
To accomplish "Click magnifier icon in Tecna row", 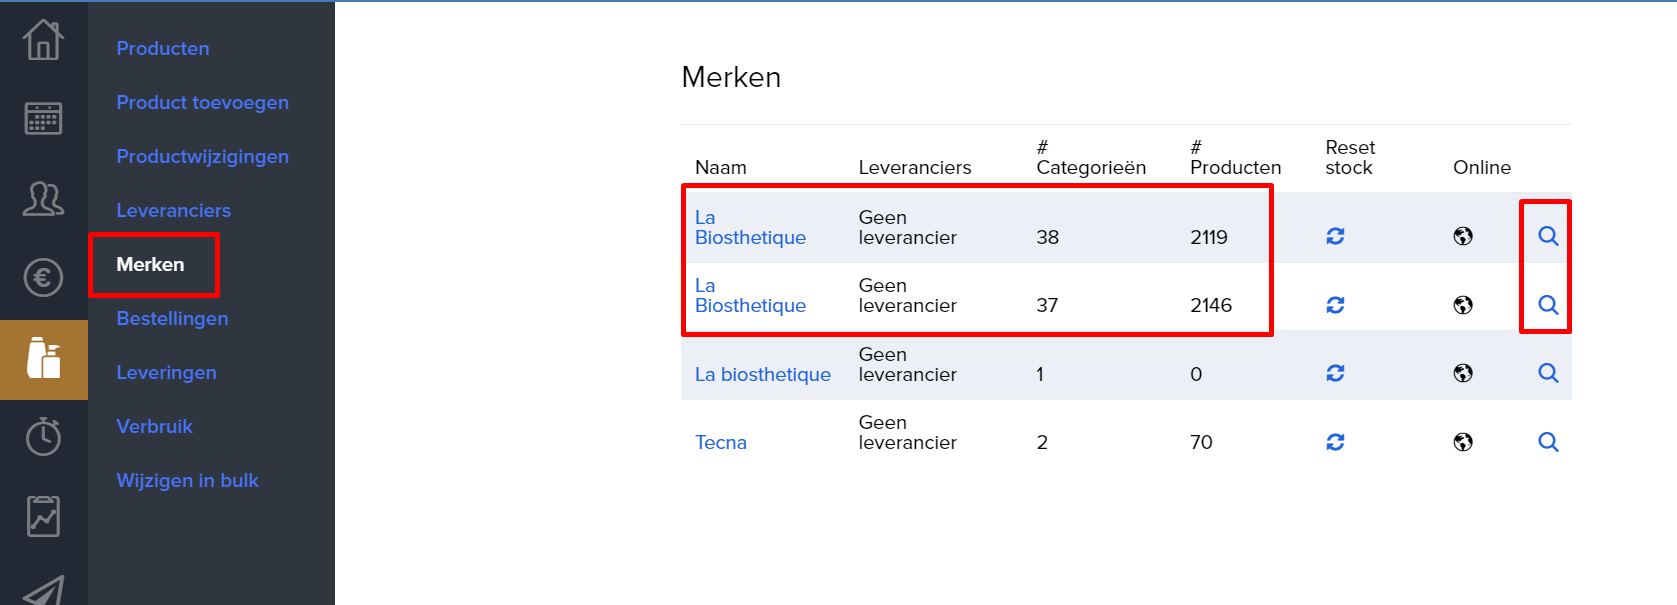I will tap(1548, 442).
